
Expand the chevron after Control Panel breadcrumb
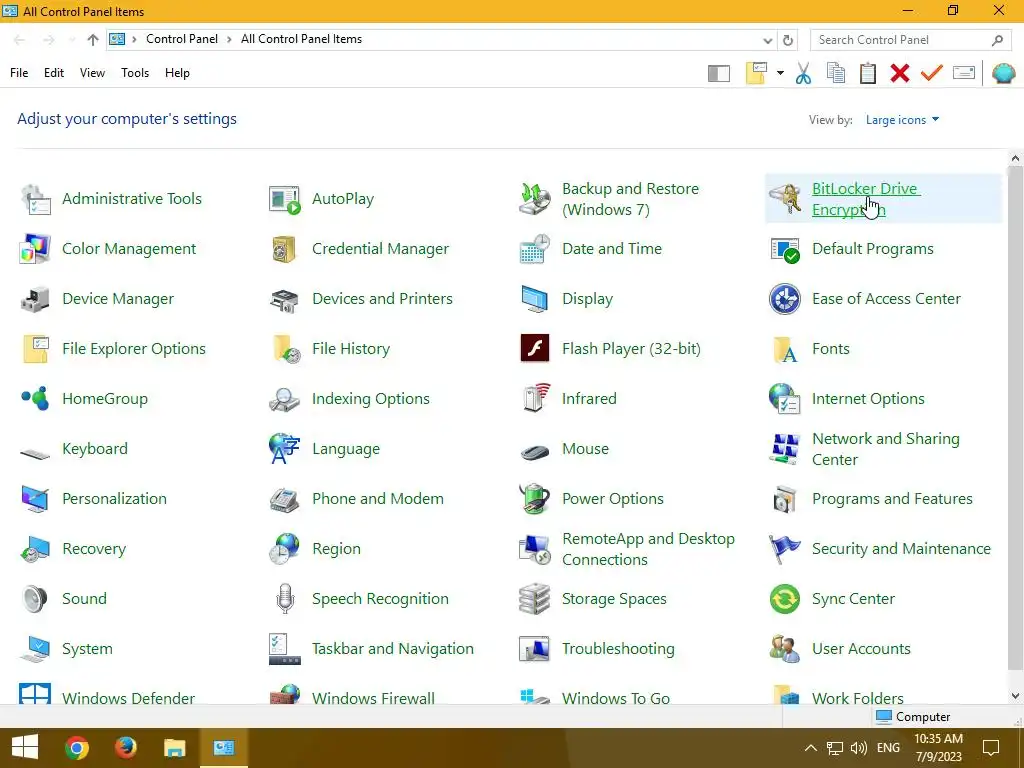(229, 39)
